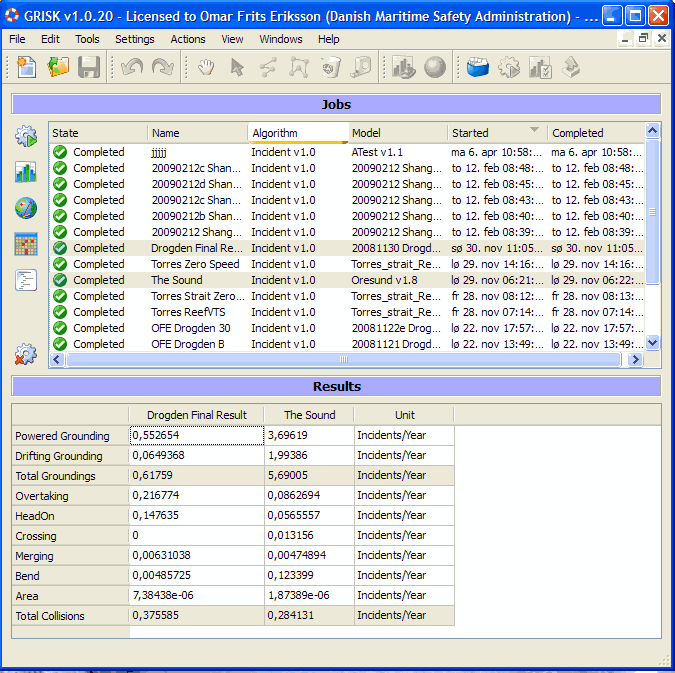Click the horizontal scrollbar in Jobs list
675x673 pixels.
344,359
